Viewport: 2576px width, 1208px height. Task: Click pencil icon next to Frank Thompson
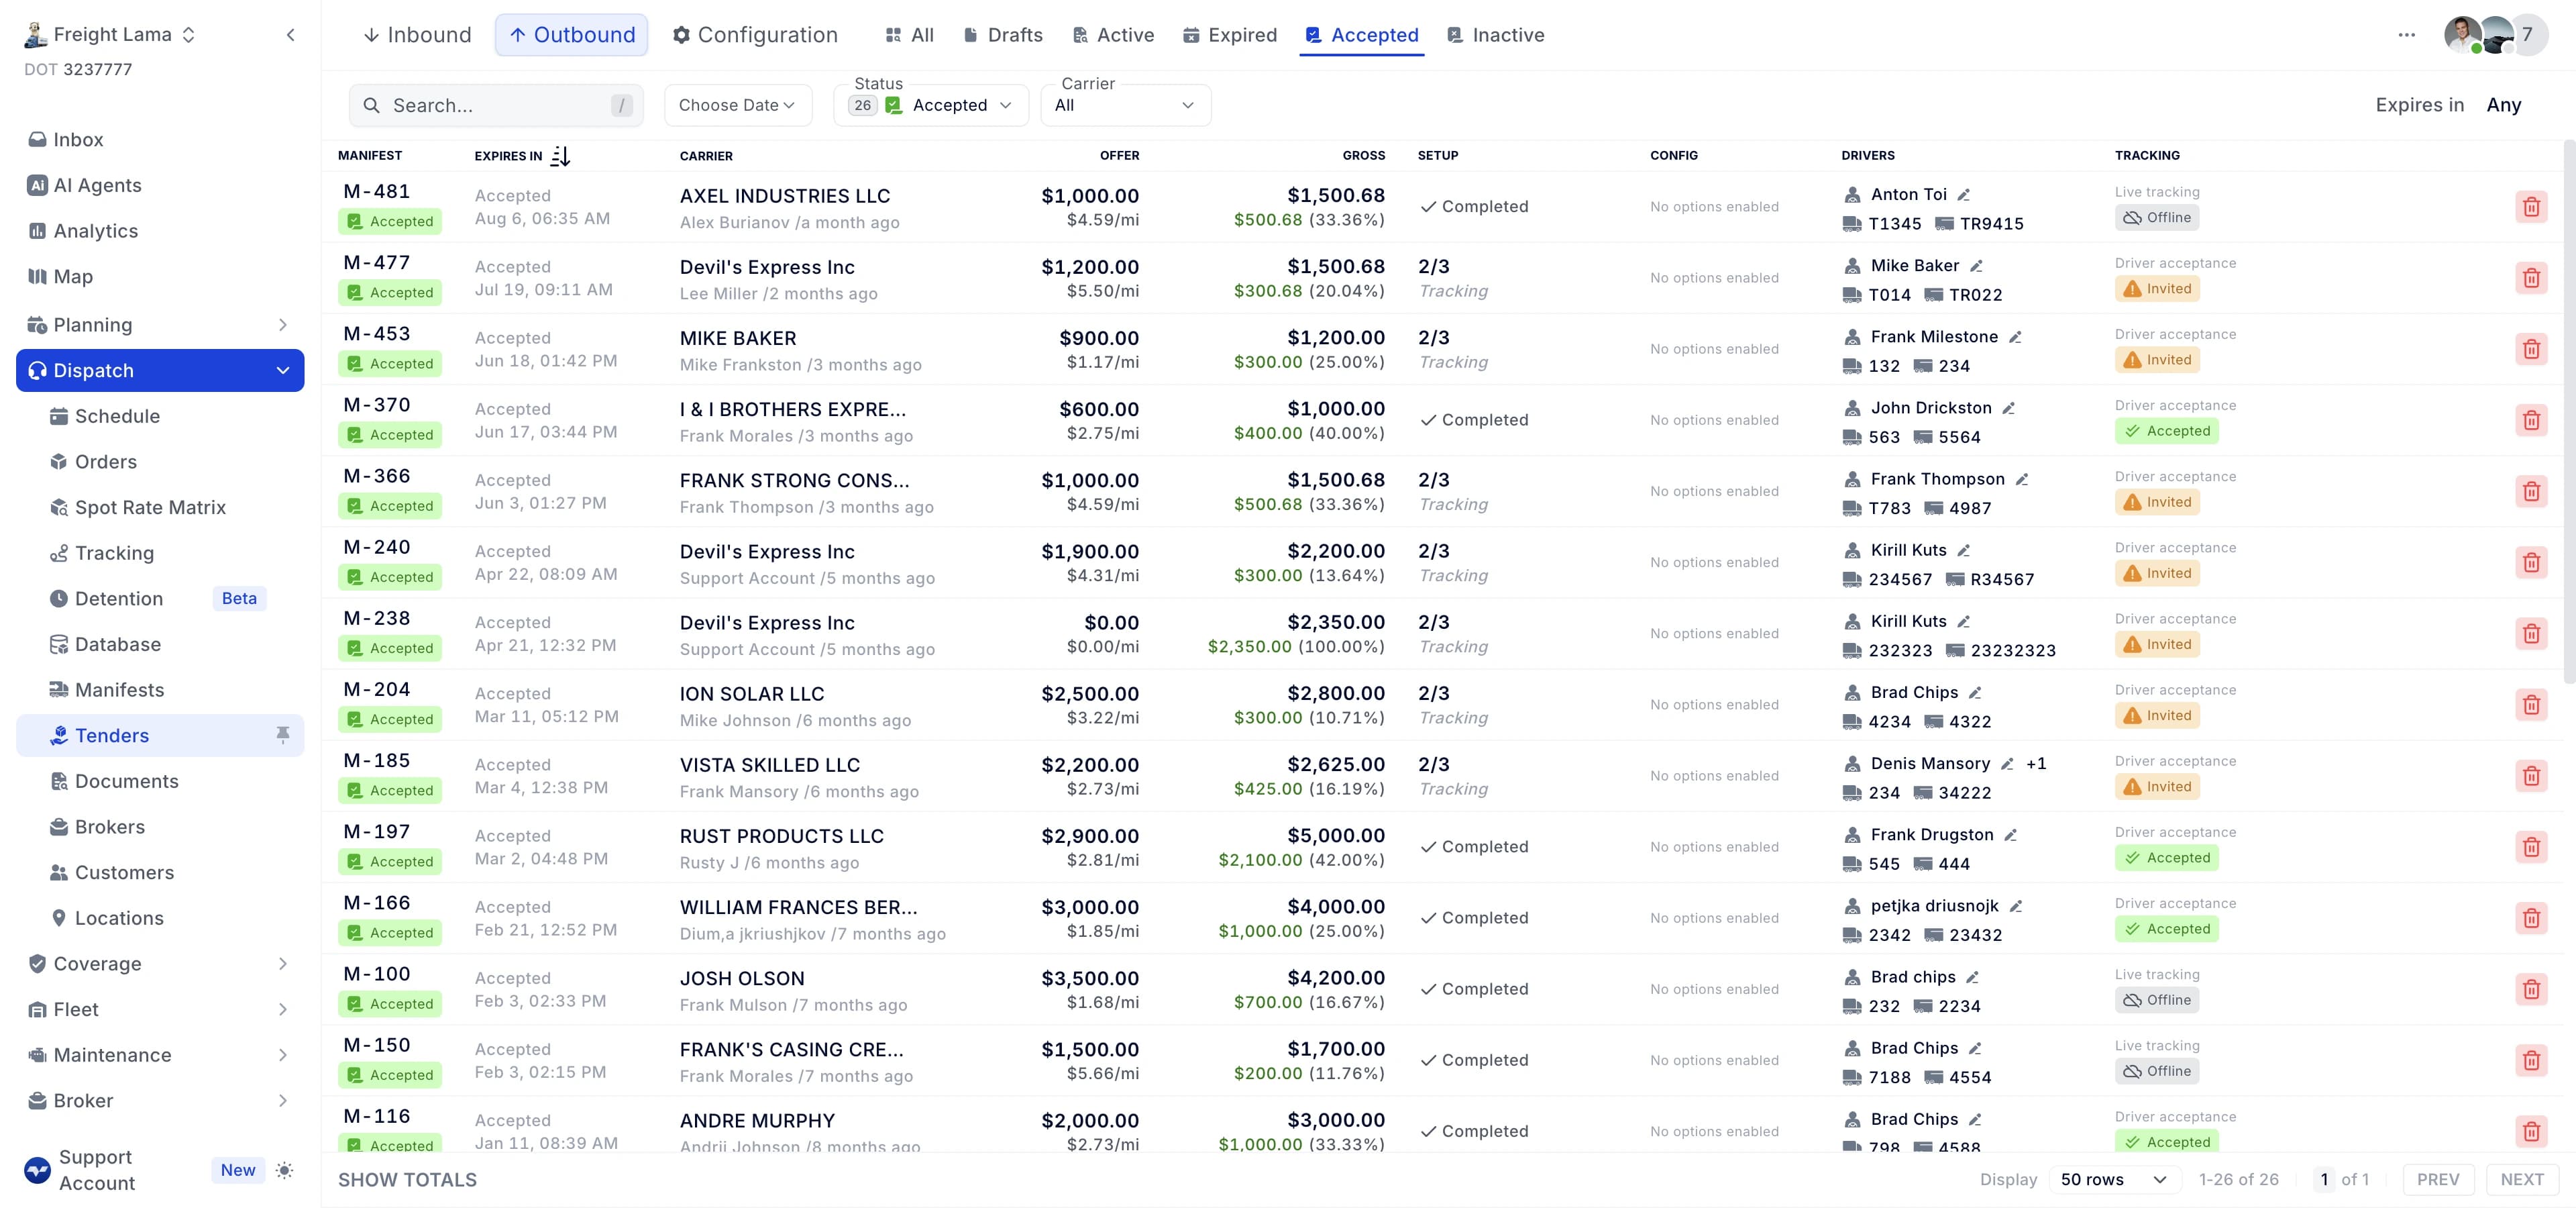[x=2022, y=480]
